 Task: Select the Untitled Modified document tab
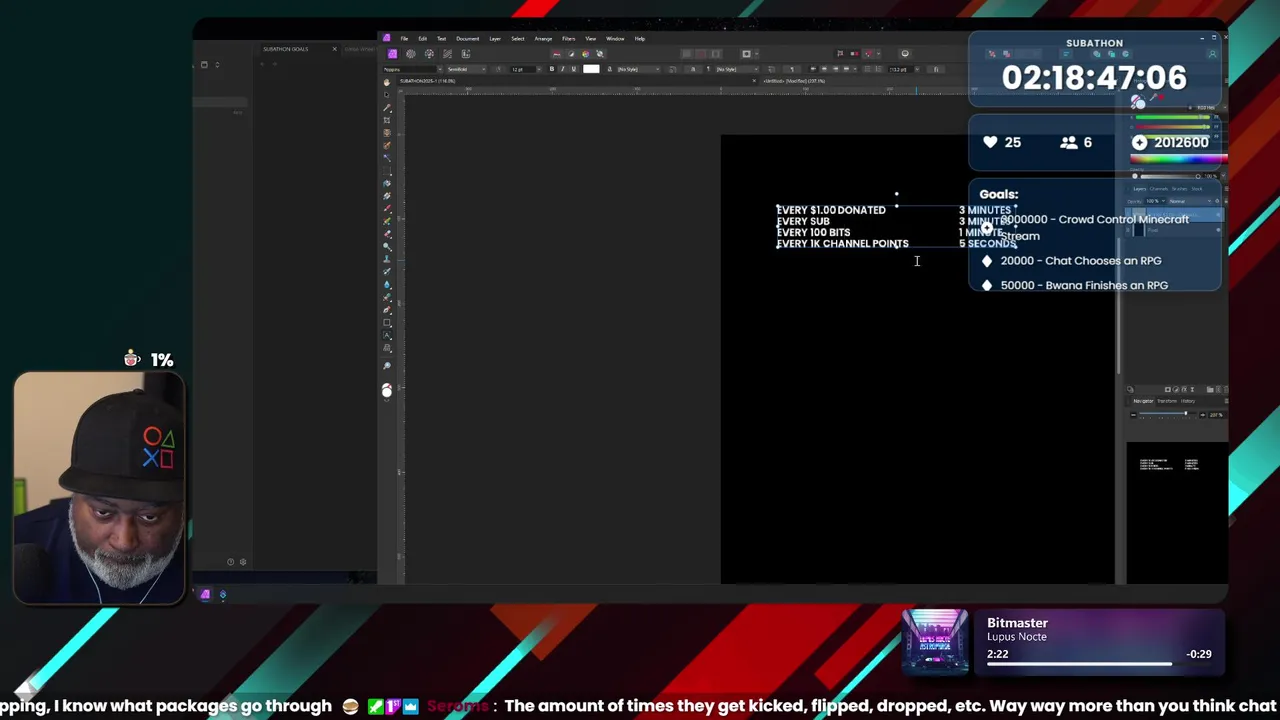click(795, 81)
